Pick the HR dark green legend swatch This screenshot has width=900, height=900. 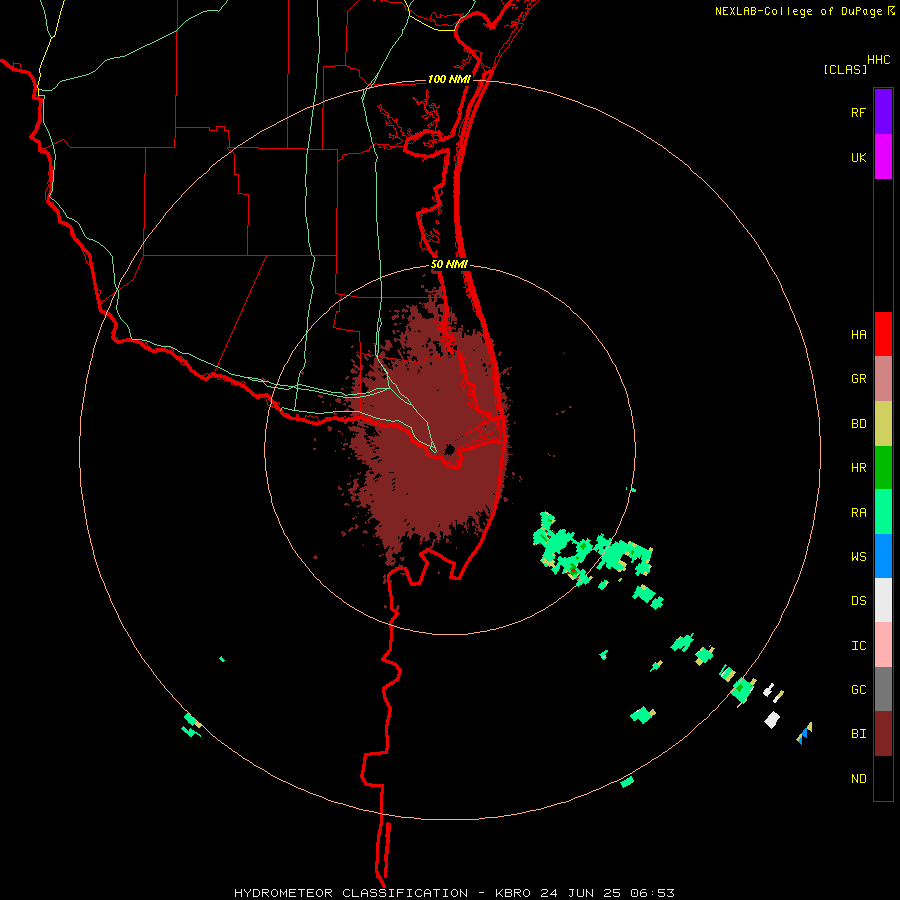point(883,468)
